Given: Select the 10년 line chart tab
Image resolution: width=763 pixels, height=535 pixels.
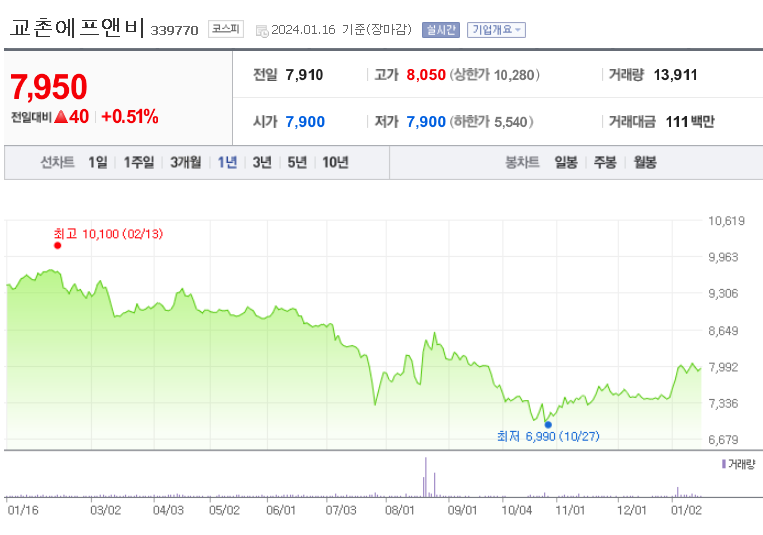Looking at the screenshot, I should coord(335,162).
